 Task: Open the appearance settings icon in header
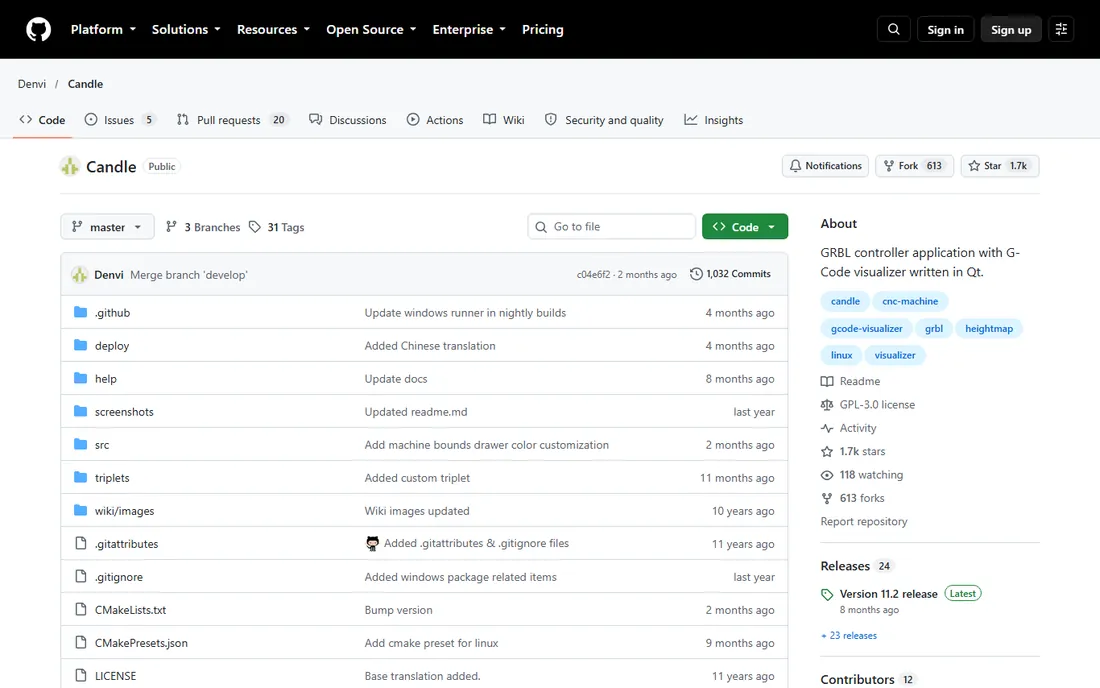click(x=1061, y=29)
